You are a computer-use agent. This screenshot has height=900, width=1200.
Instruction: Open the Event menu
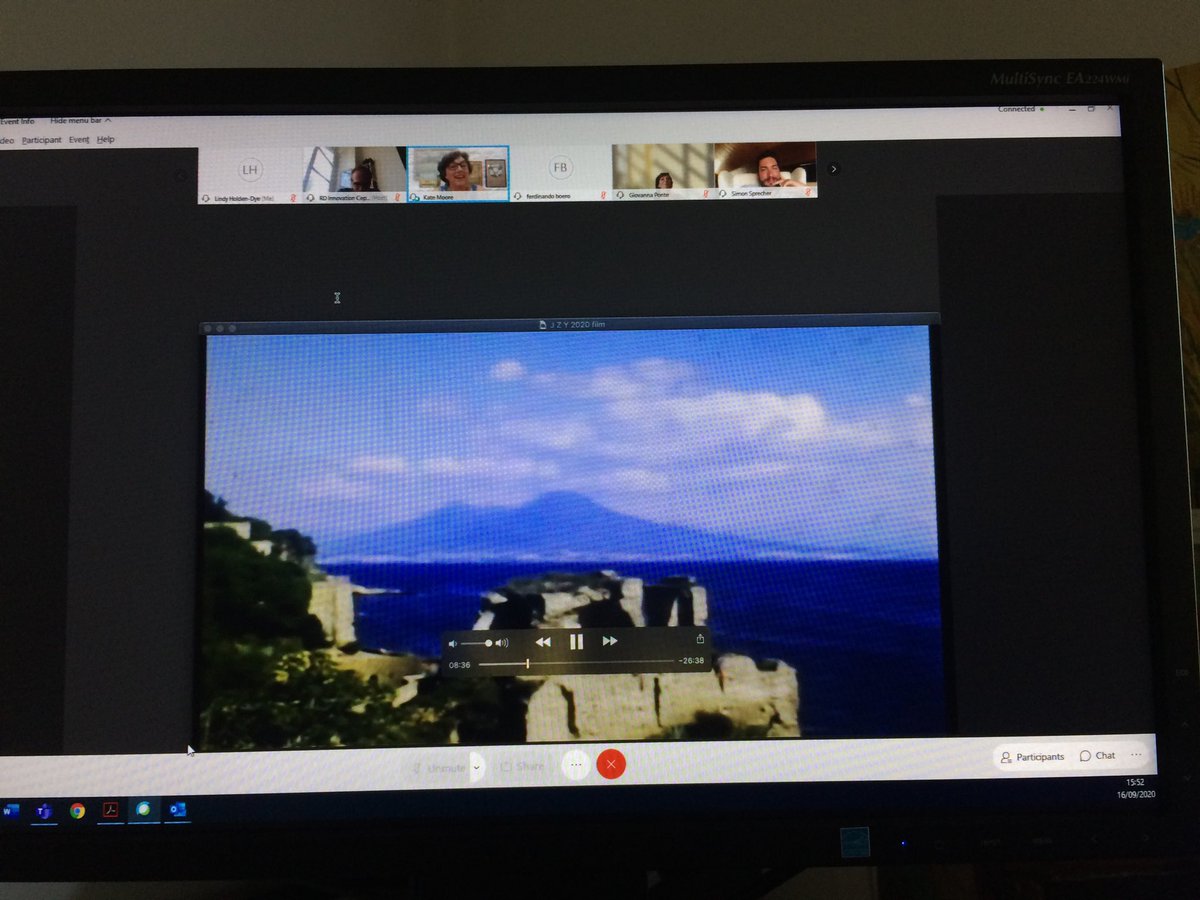(79, 140)
